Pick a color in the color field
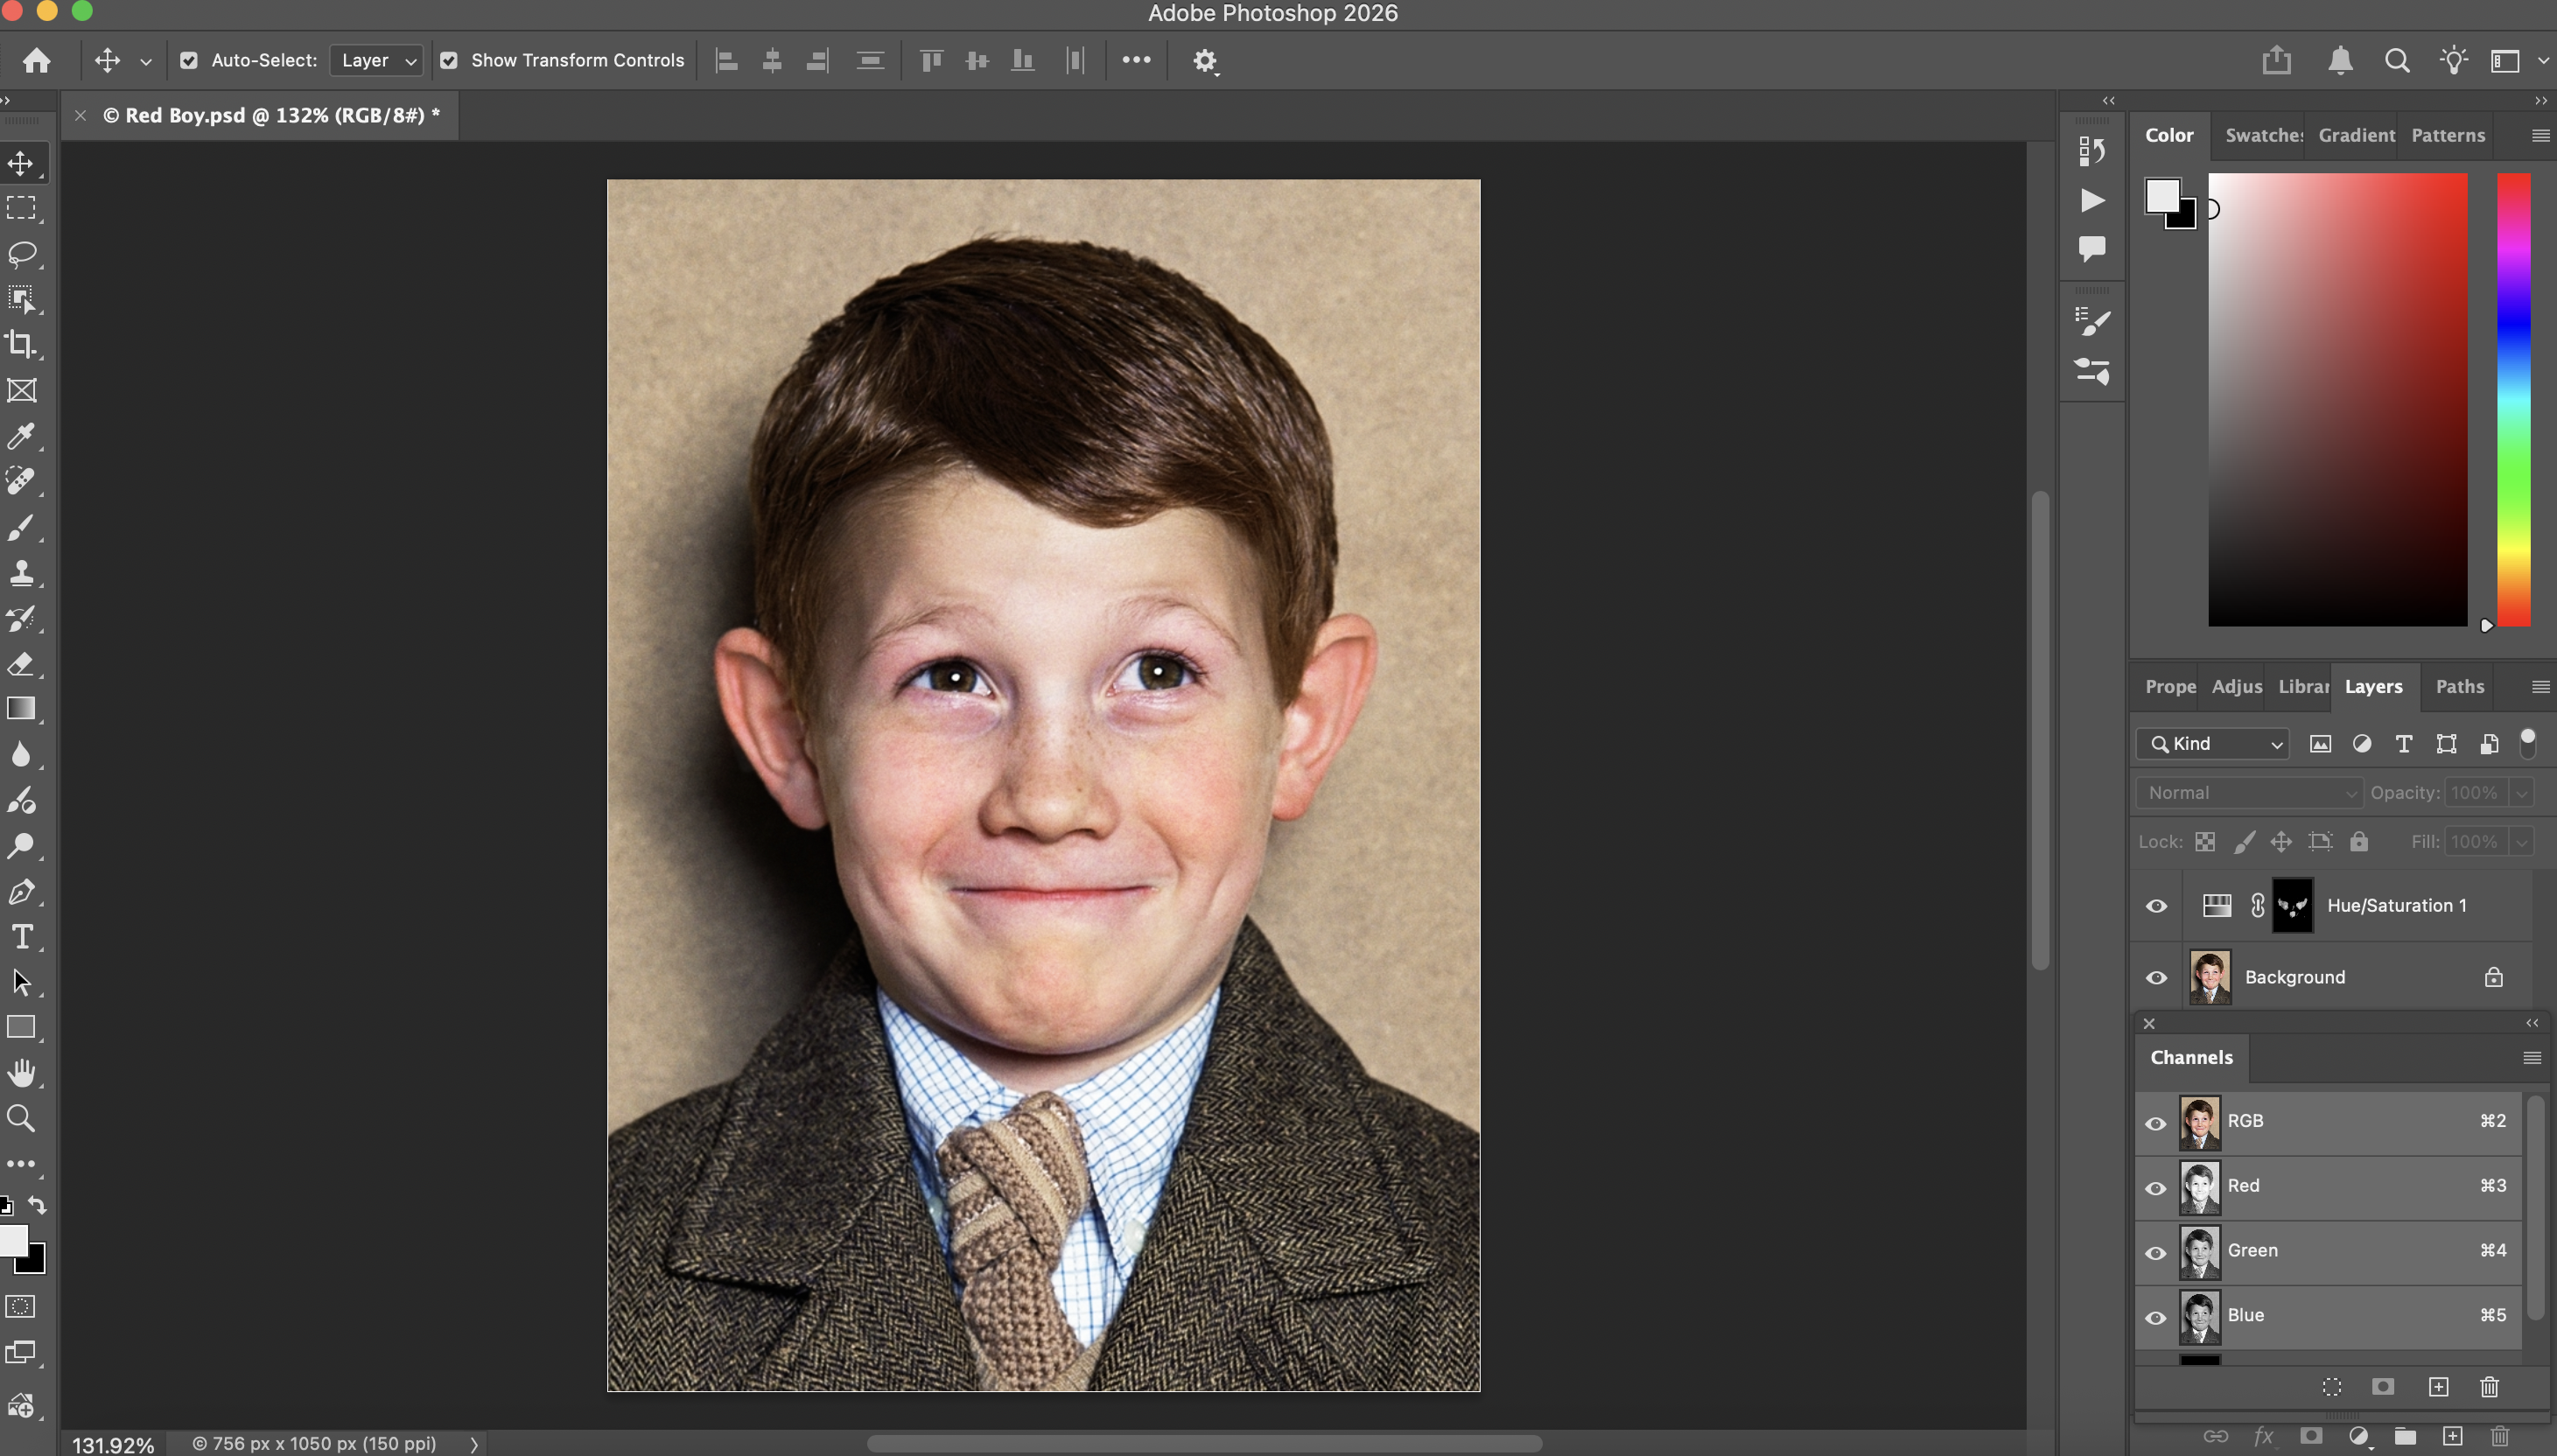This screenshot has width=2557, height=1456. point(2337,400)
